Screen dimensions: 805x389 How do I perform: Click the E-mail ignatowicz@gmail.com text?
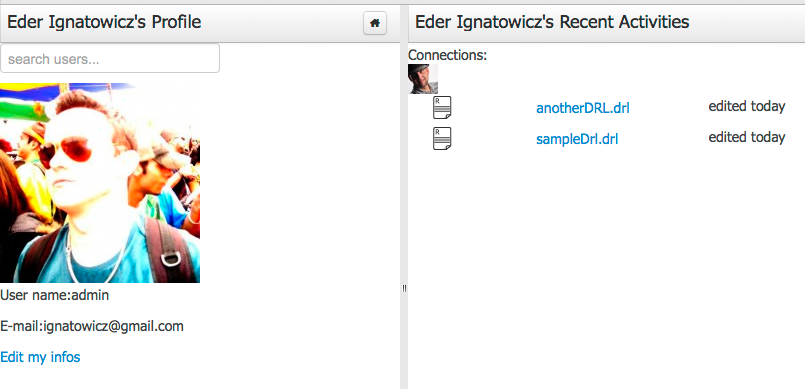[92, 326]
